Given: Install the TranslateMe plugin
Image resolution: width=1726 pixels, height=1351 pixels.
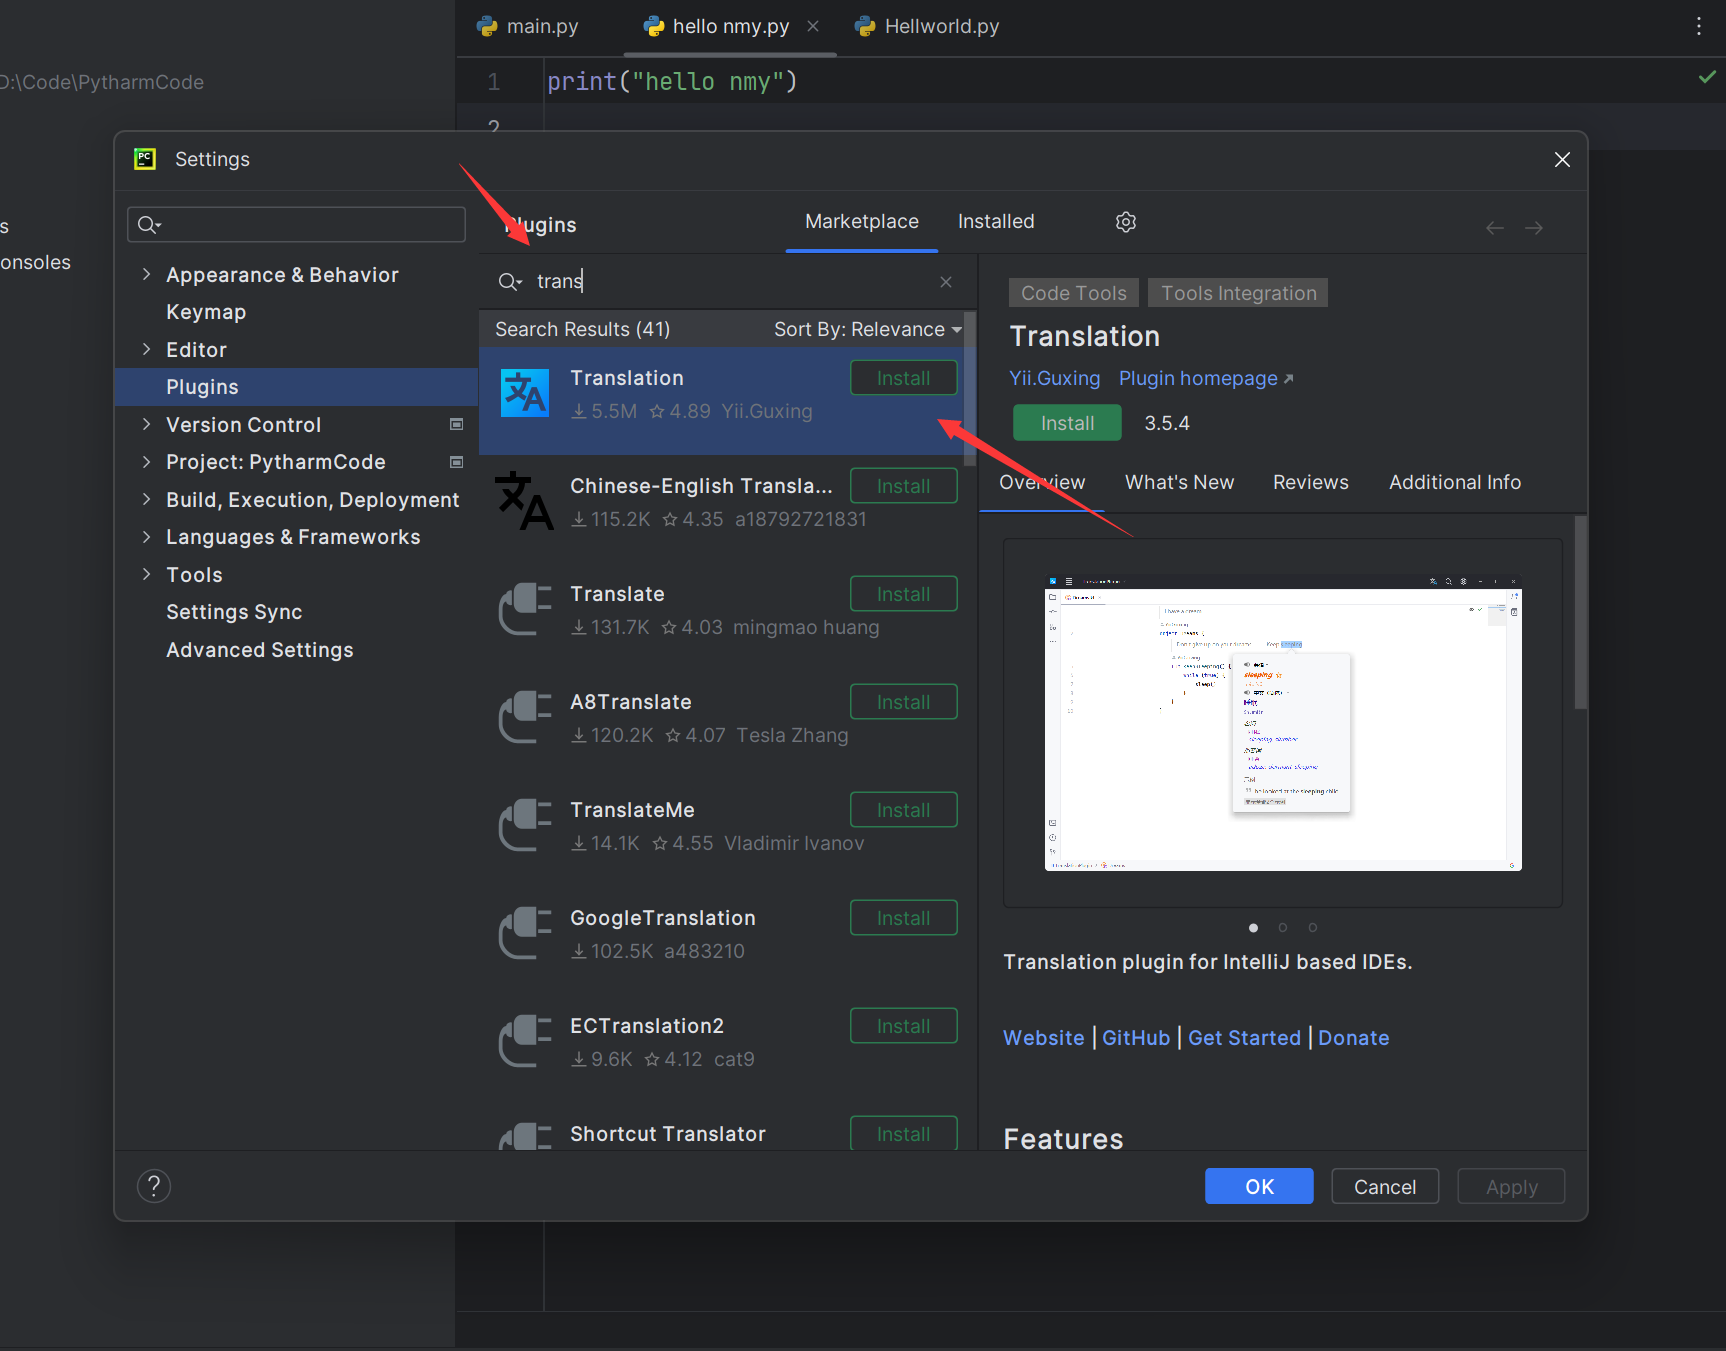Looking at the screenshot, I should [x=904, y=810].
